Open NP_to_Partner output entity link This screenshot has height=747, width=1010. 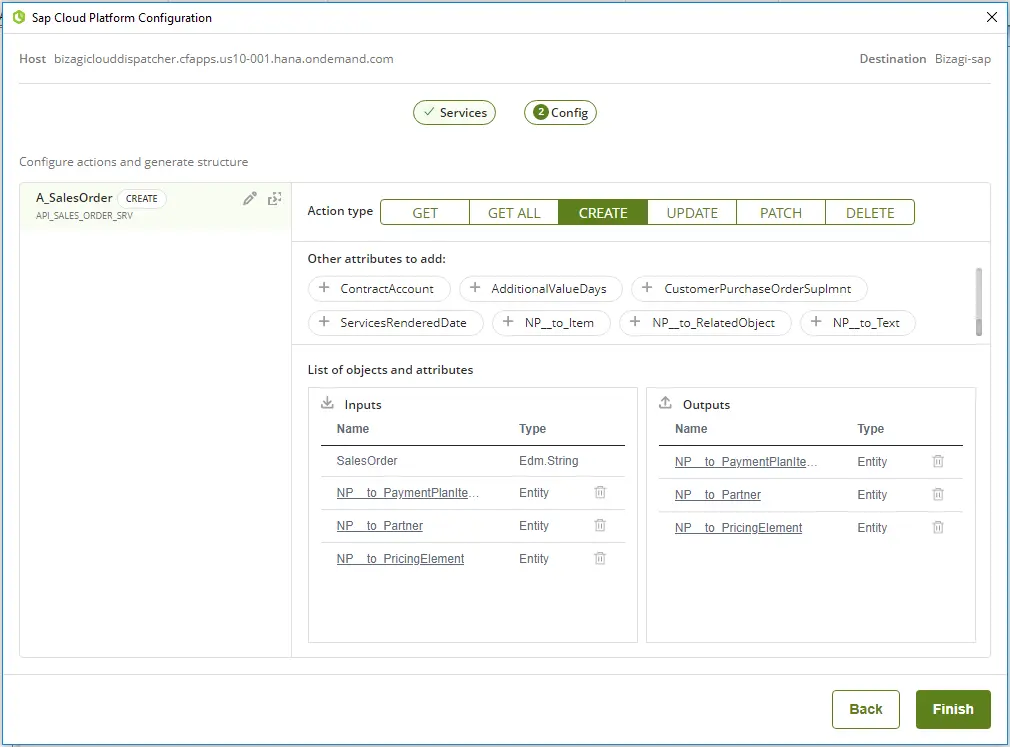718,495
